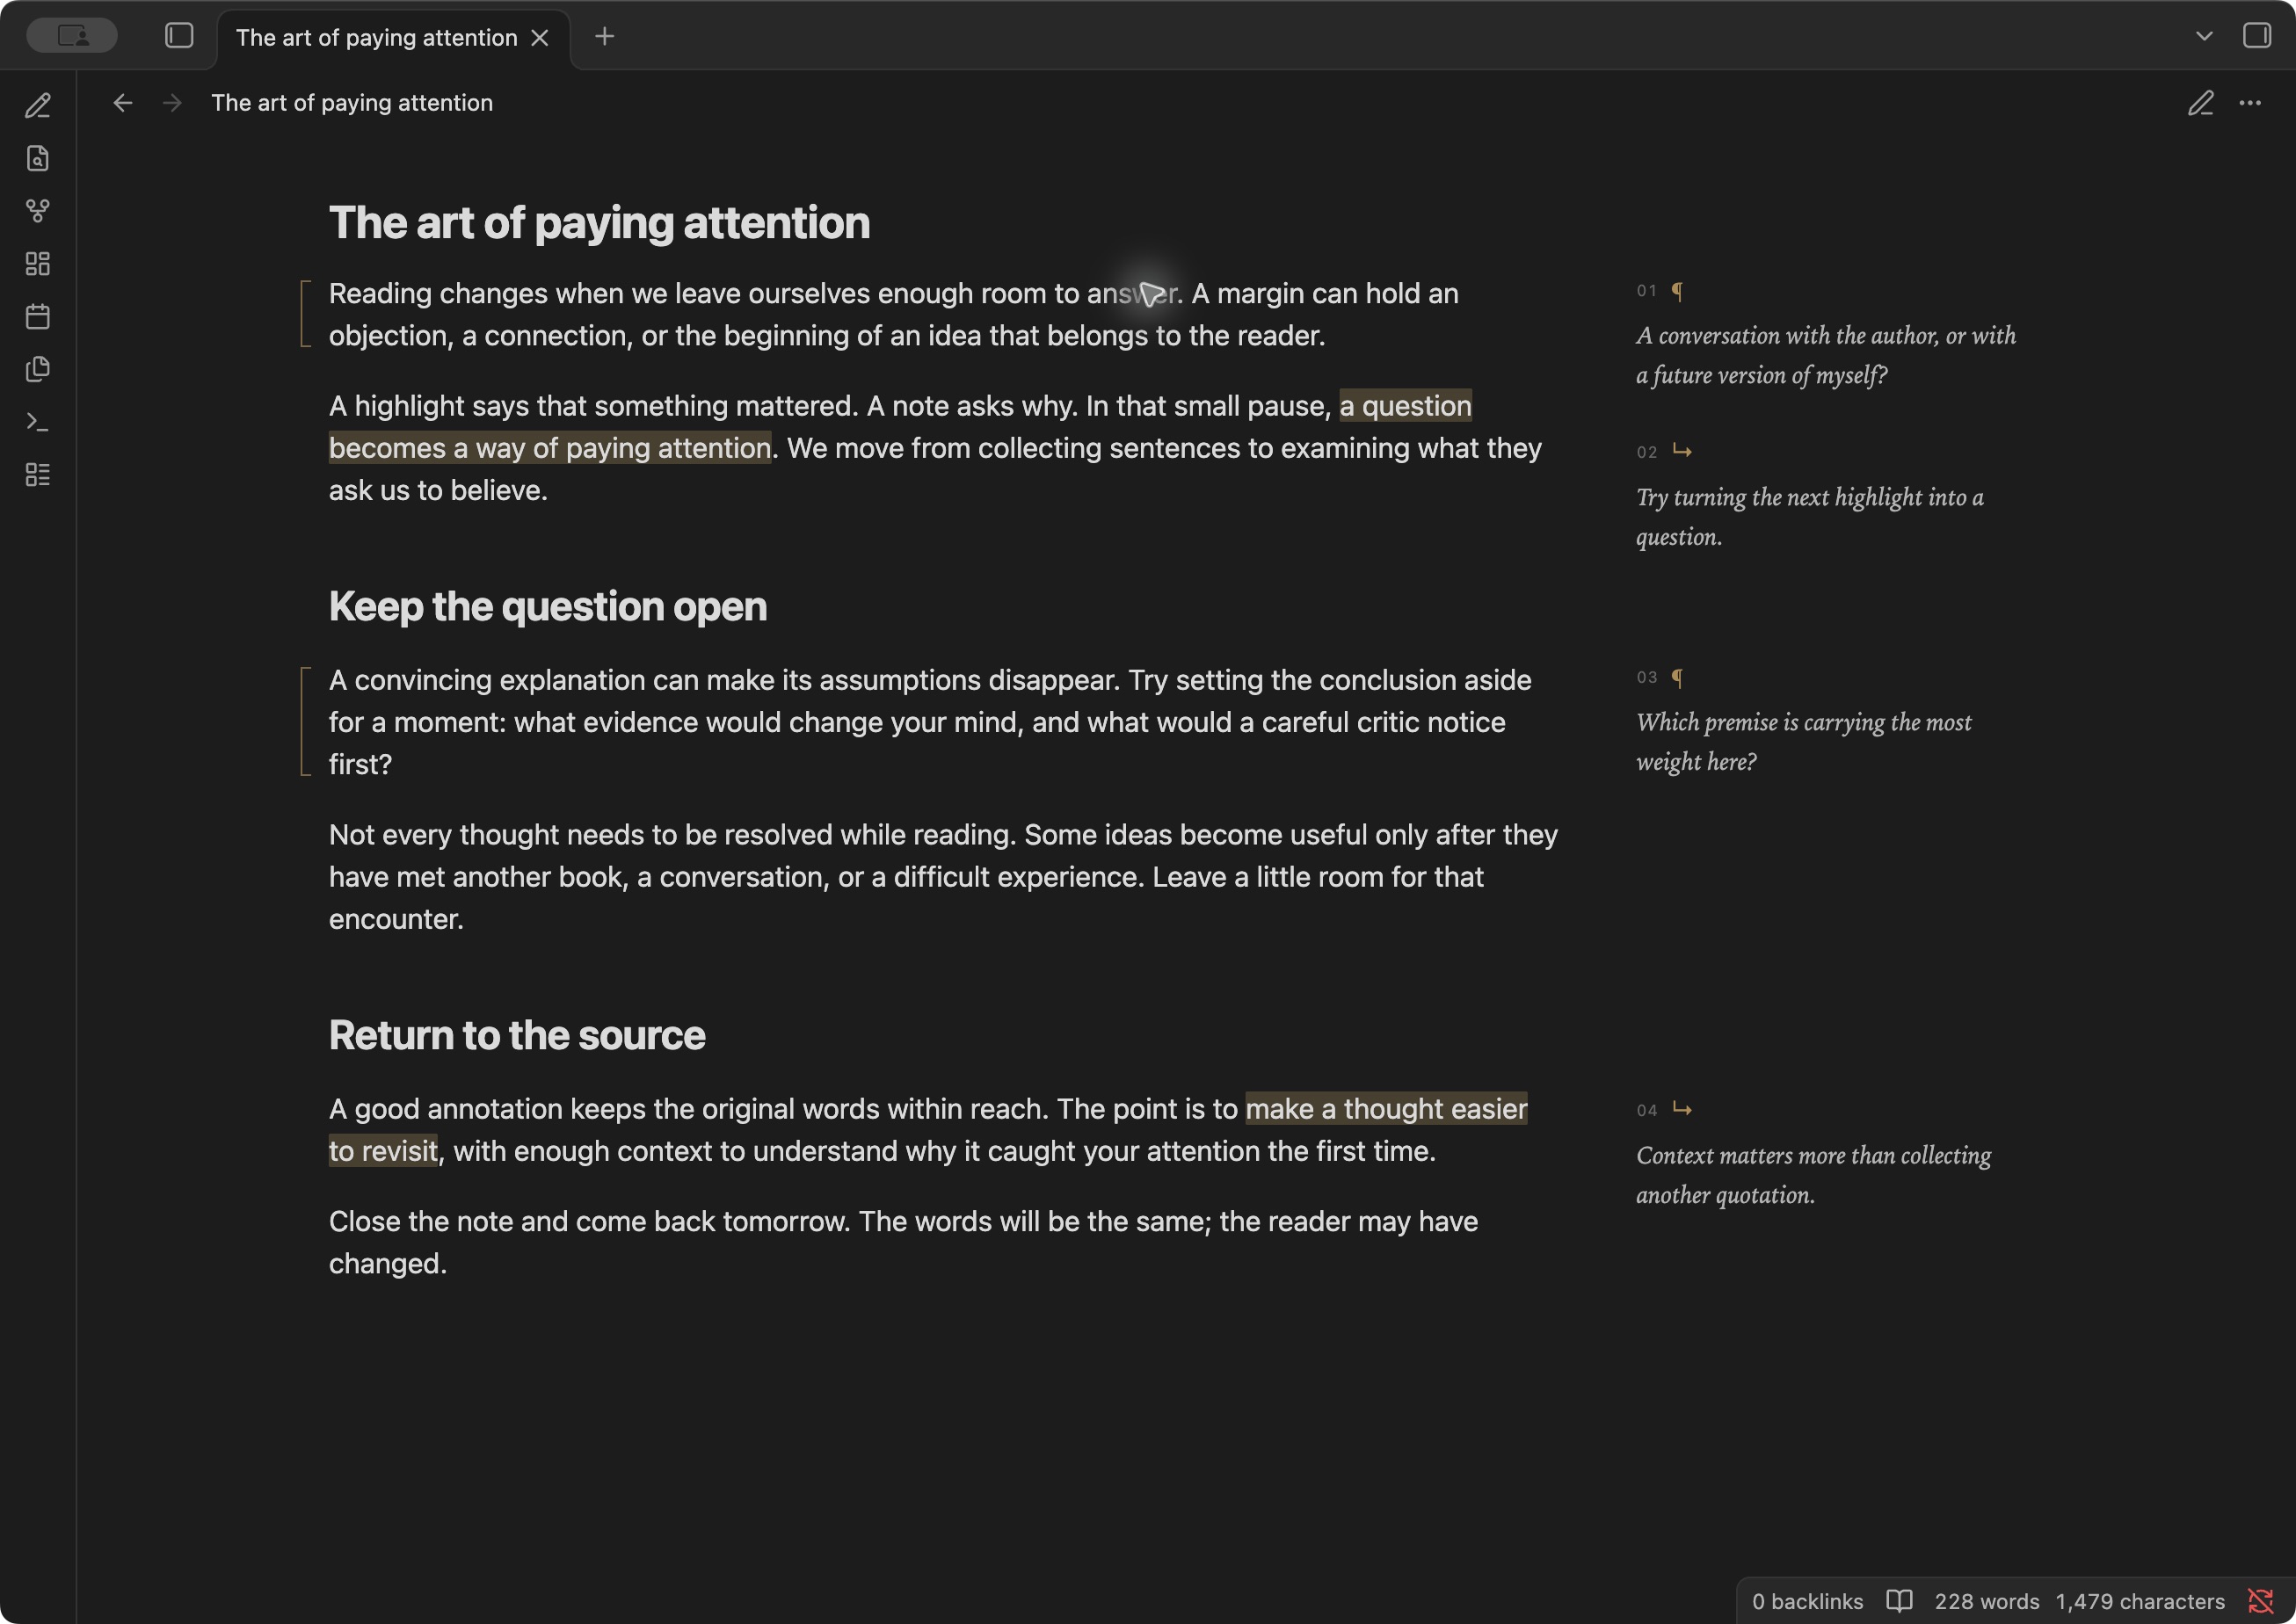This screenshot has height=1624, width=2296.
Task: Click the main heading 'The art of paying attention'
Action: [599, 222]
